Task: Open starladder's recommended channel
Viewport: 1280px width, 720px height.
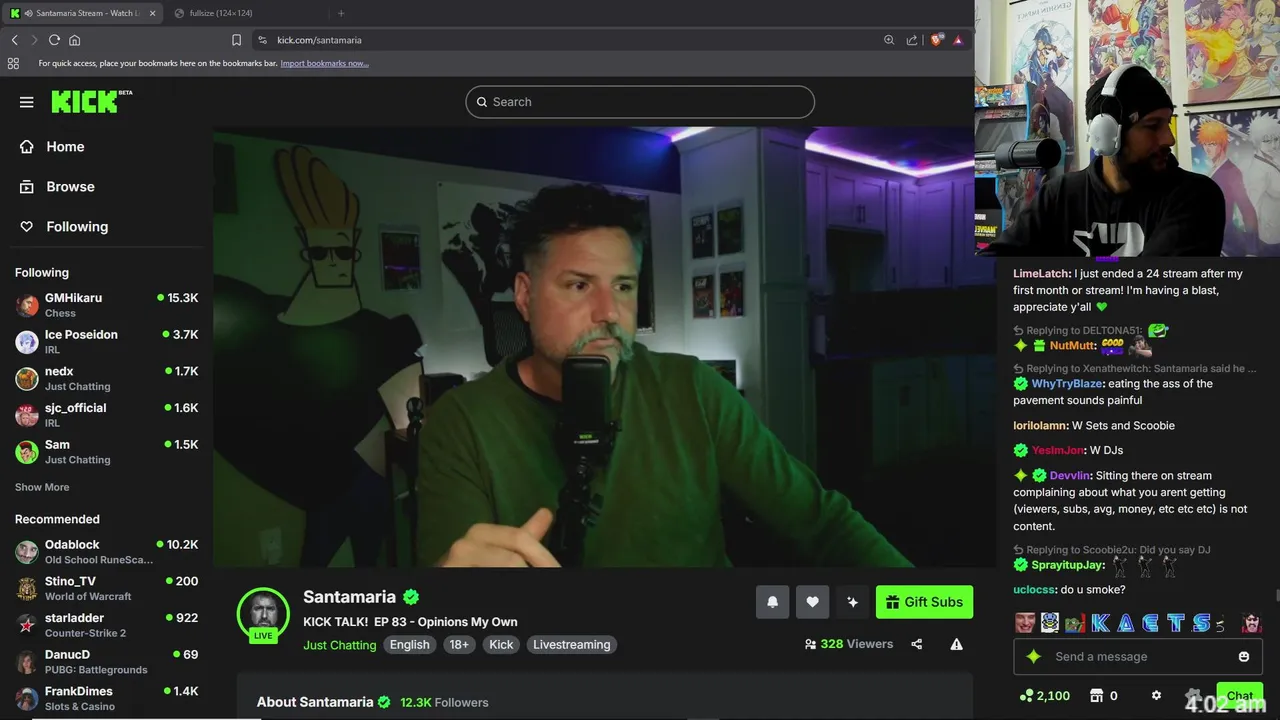Action: point(107,625)
